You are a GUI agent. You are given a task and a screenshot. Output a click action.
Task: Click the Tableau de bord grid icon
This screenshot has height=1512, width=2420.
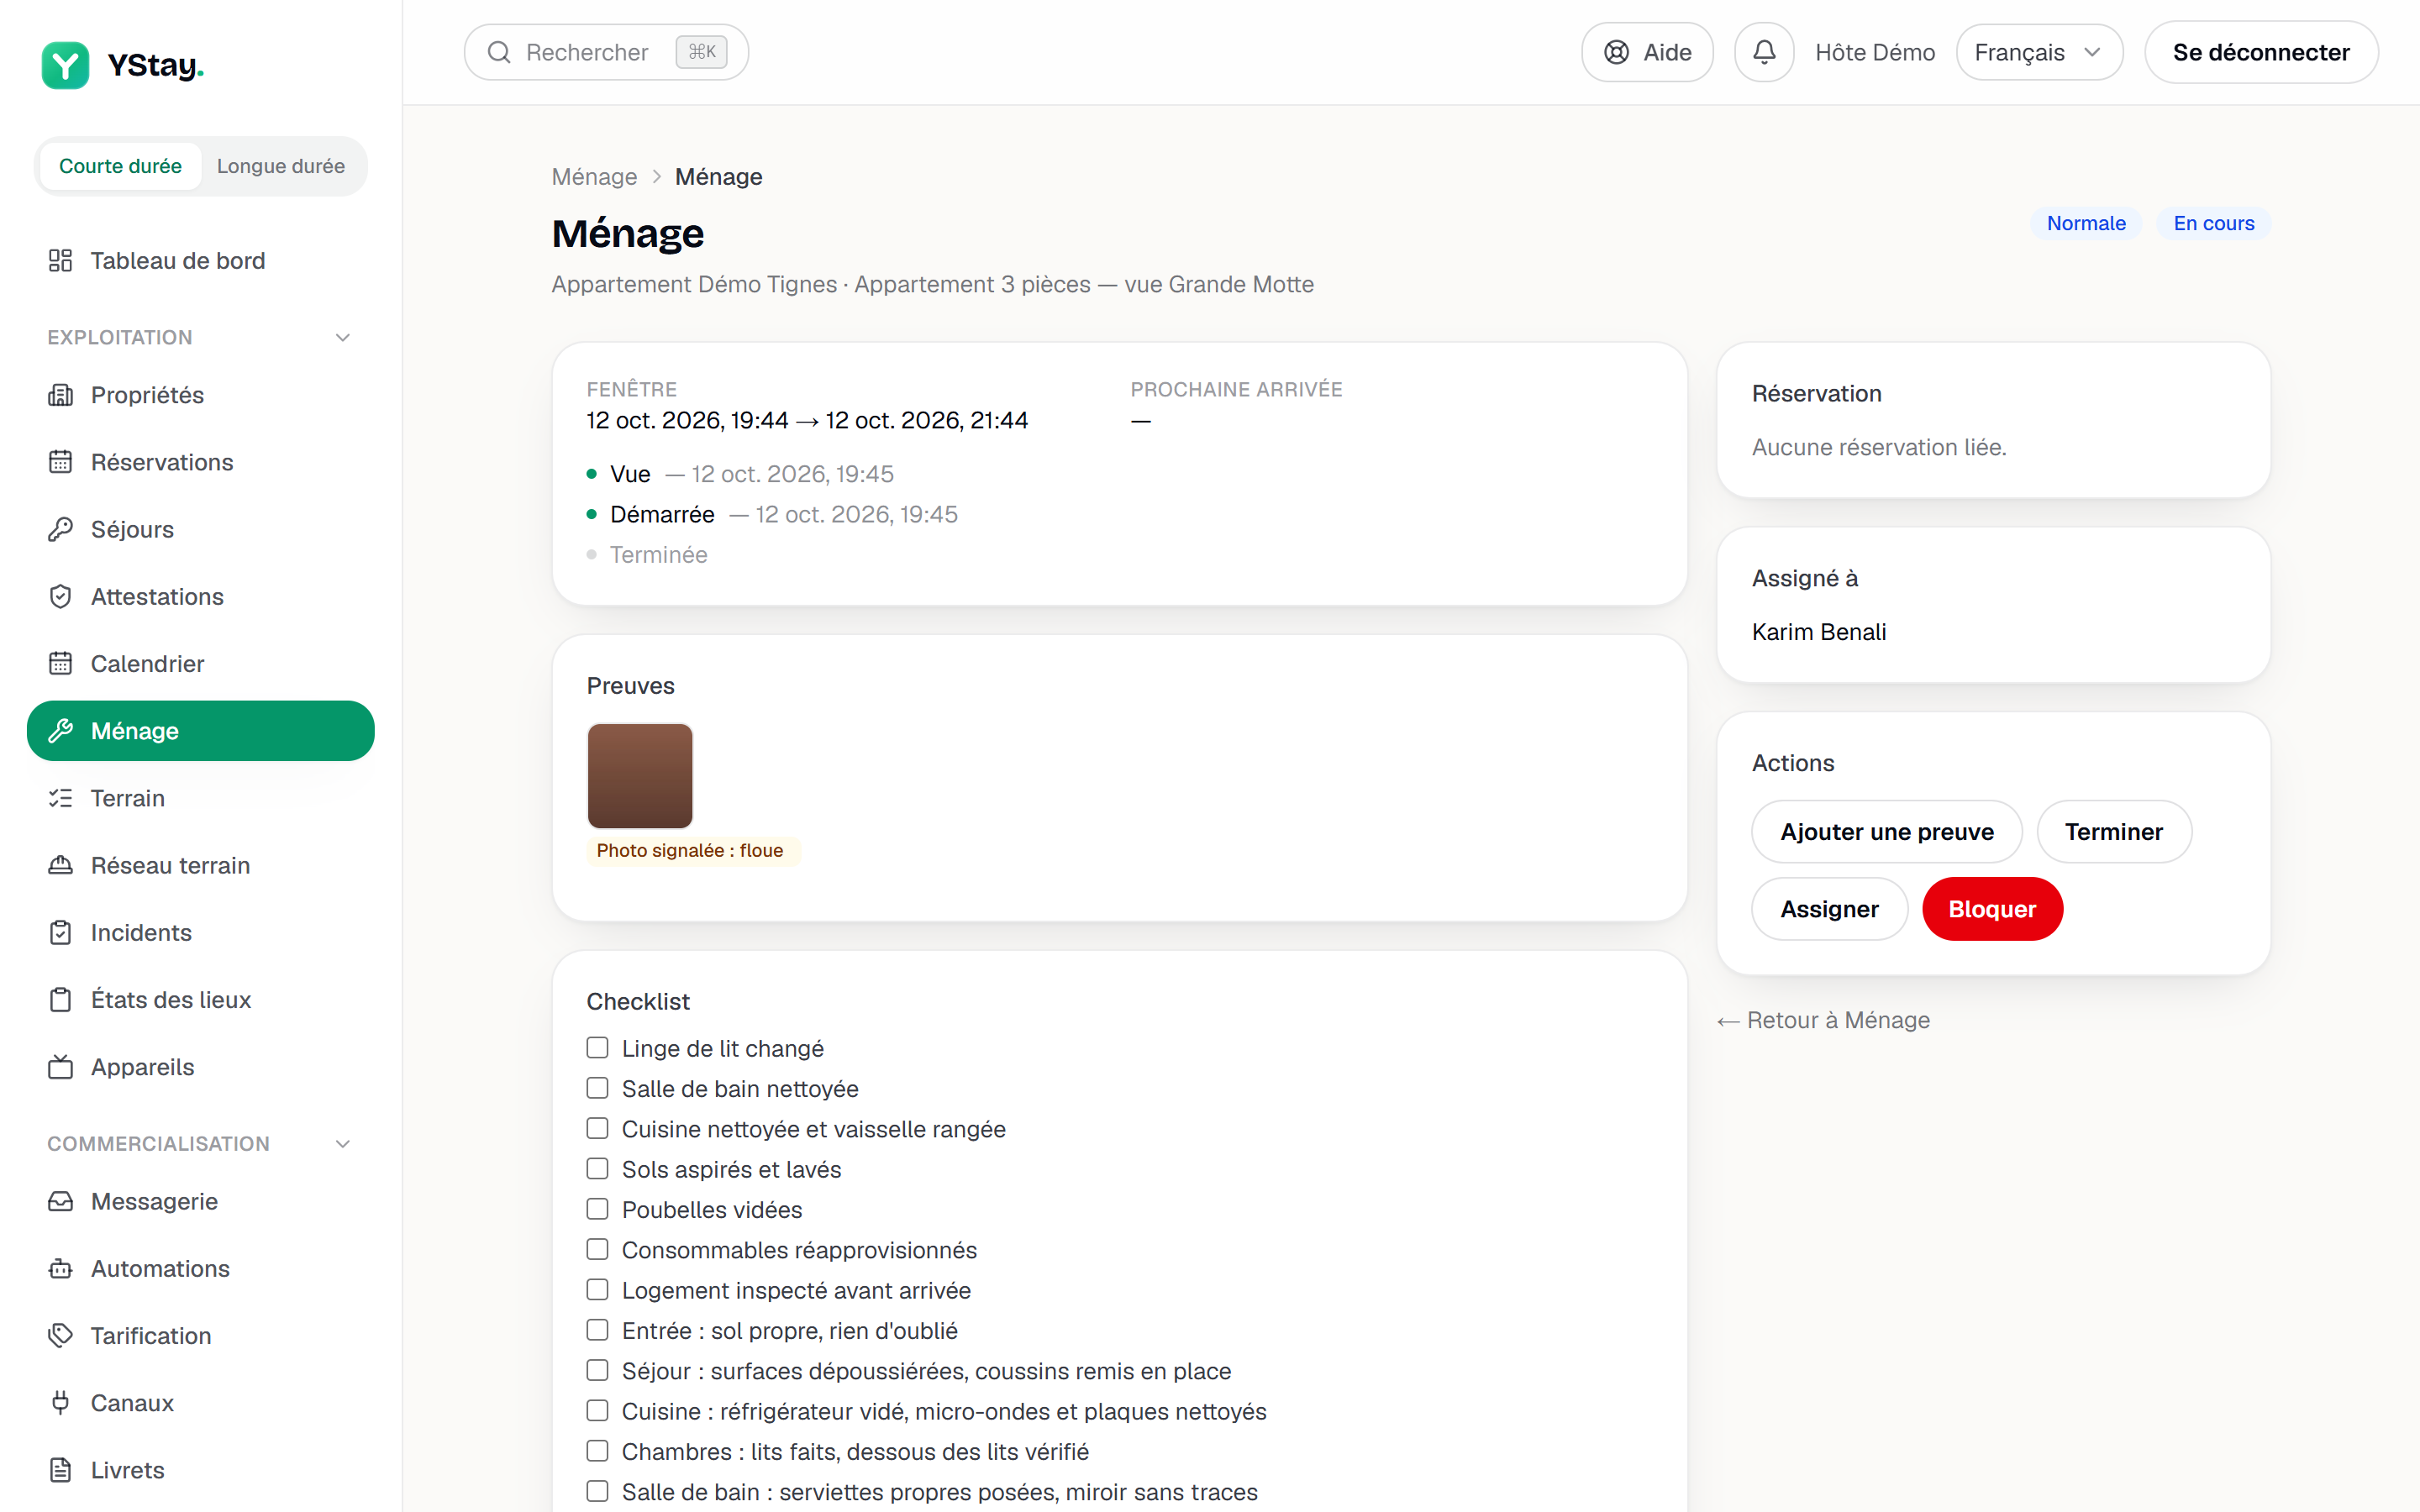pyautogui.click(x=60, y=261)
